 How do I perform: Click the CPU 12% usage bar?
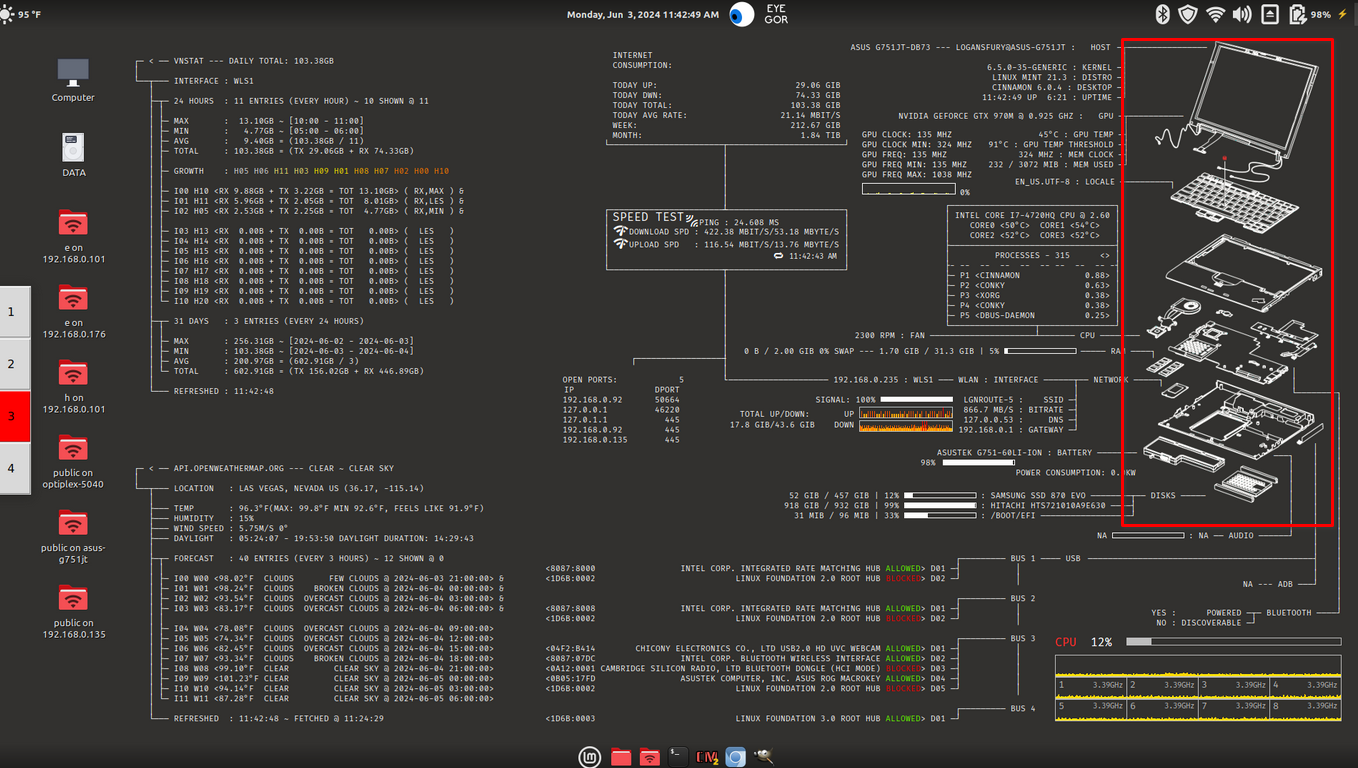(1232, 642)
